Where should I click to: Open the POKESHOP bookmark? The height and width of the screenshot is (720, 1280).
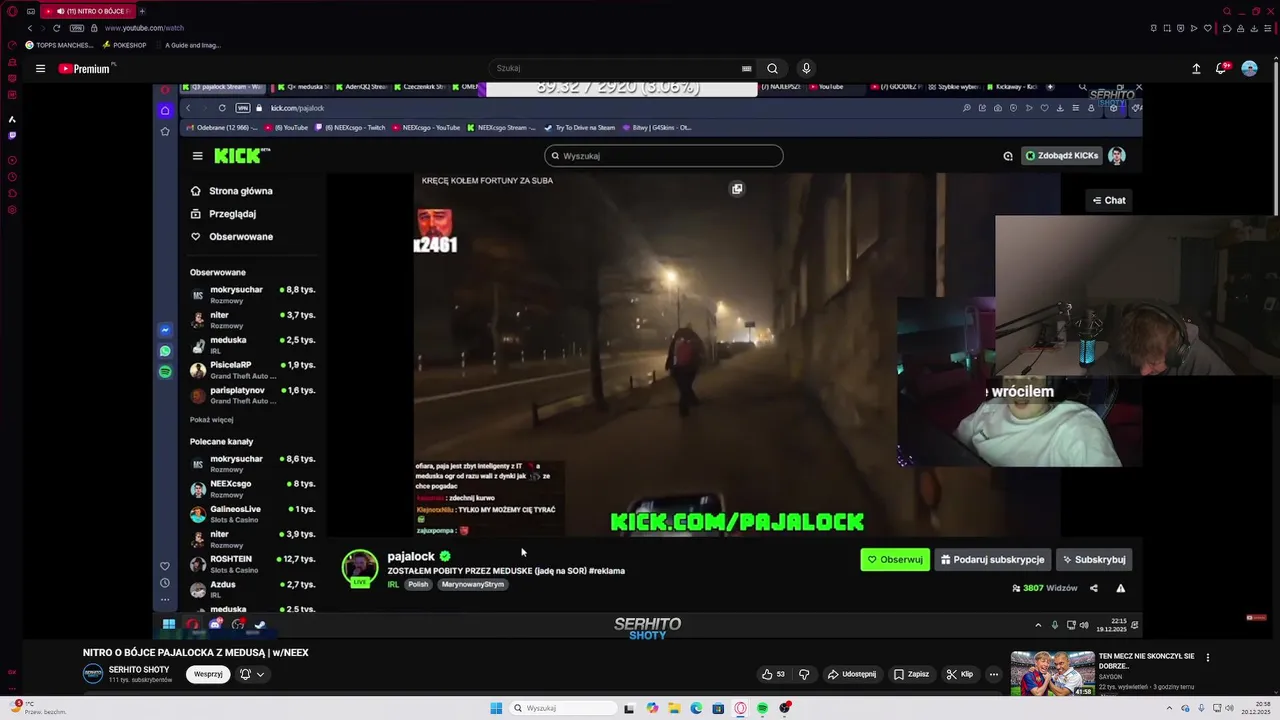[x=125, y=45]
